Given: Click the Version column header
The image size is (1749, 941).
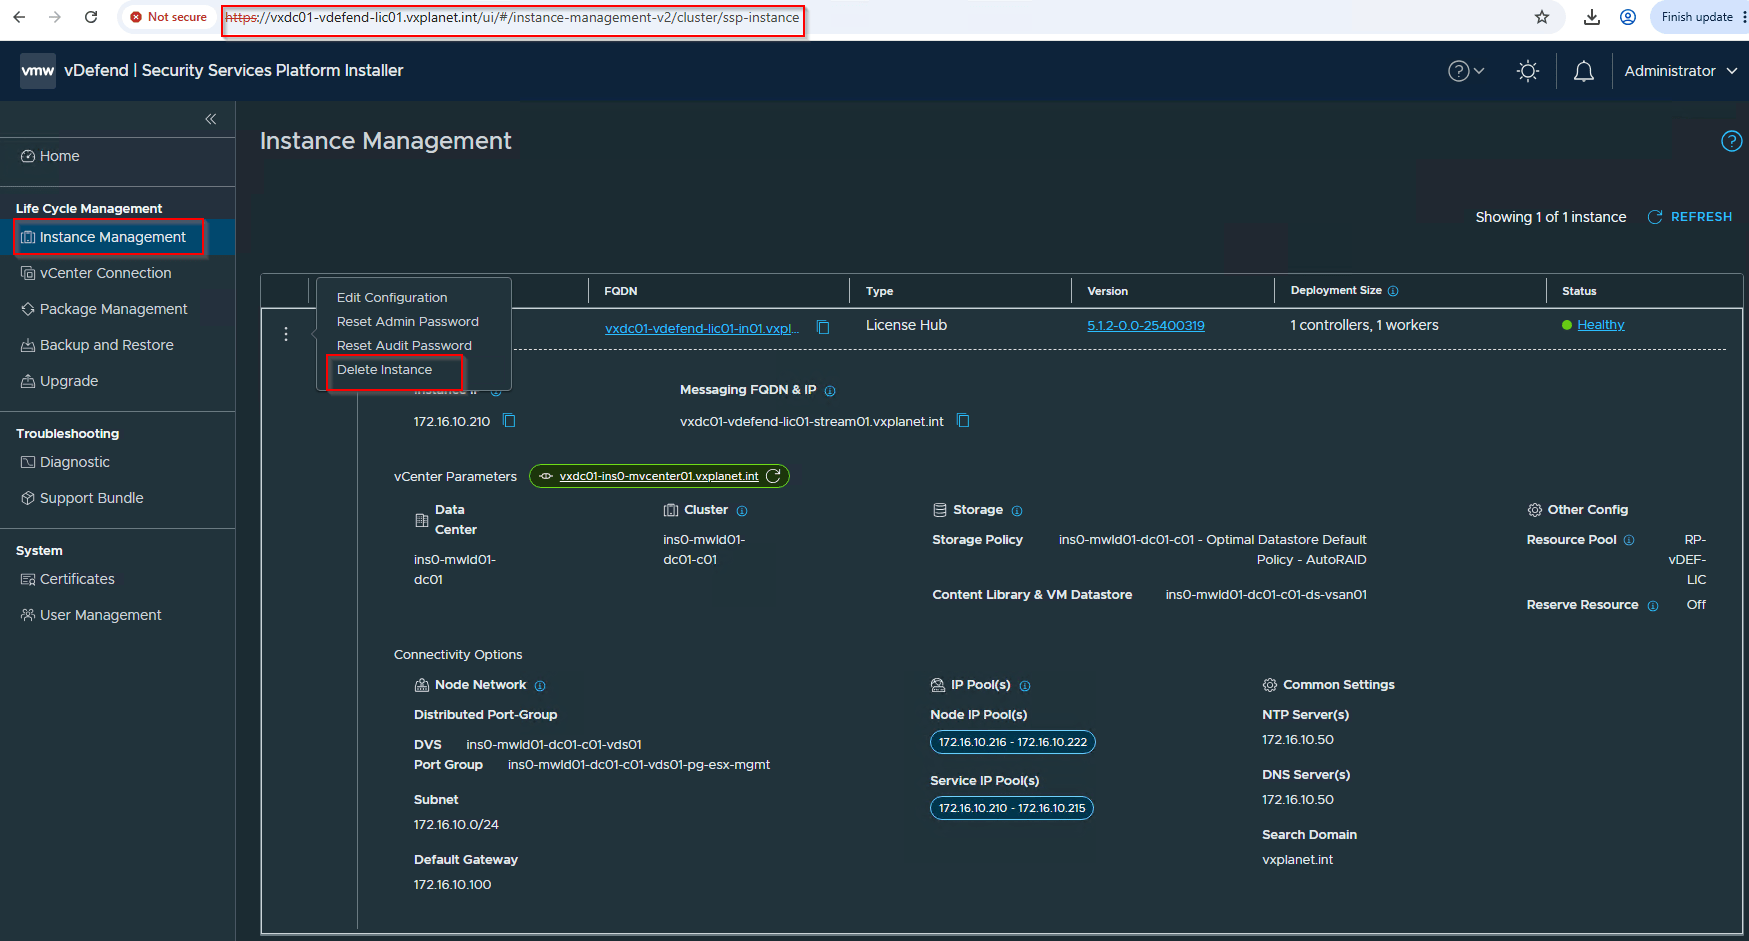Looking at the screenshot, I should tap(1107, 291).
